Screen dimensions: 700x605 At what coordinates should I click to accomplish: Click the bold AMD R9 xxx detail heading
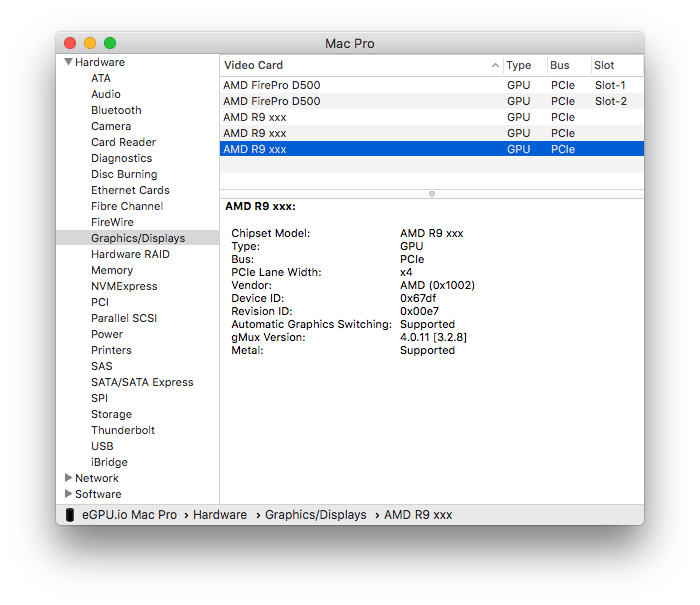(x=260, y=206)
